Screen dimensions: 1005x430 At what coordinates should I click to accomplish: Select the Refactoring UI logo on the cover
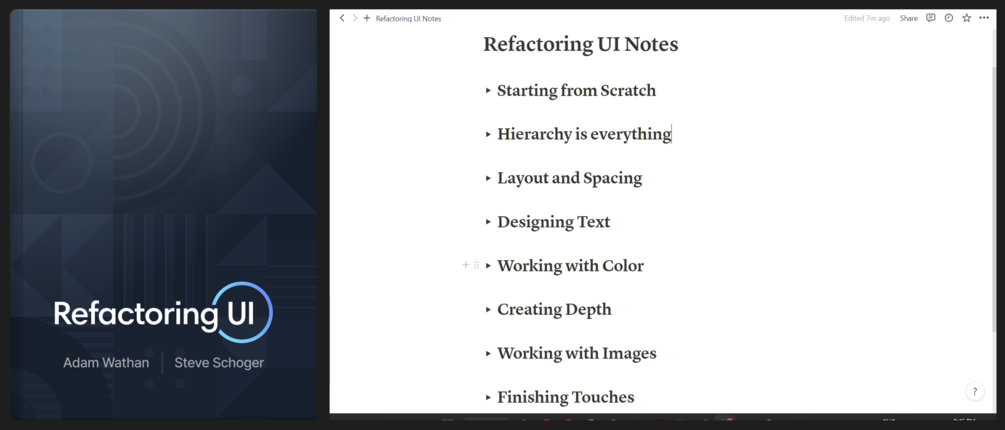[x=163, y=313]
